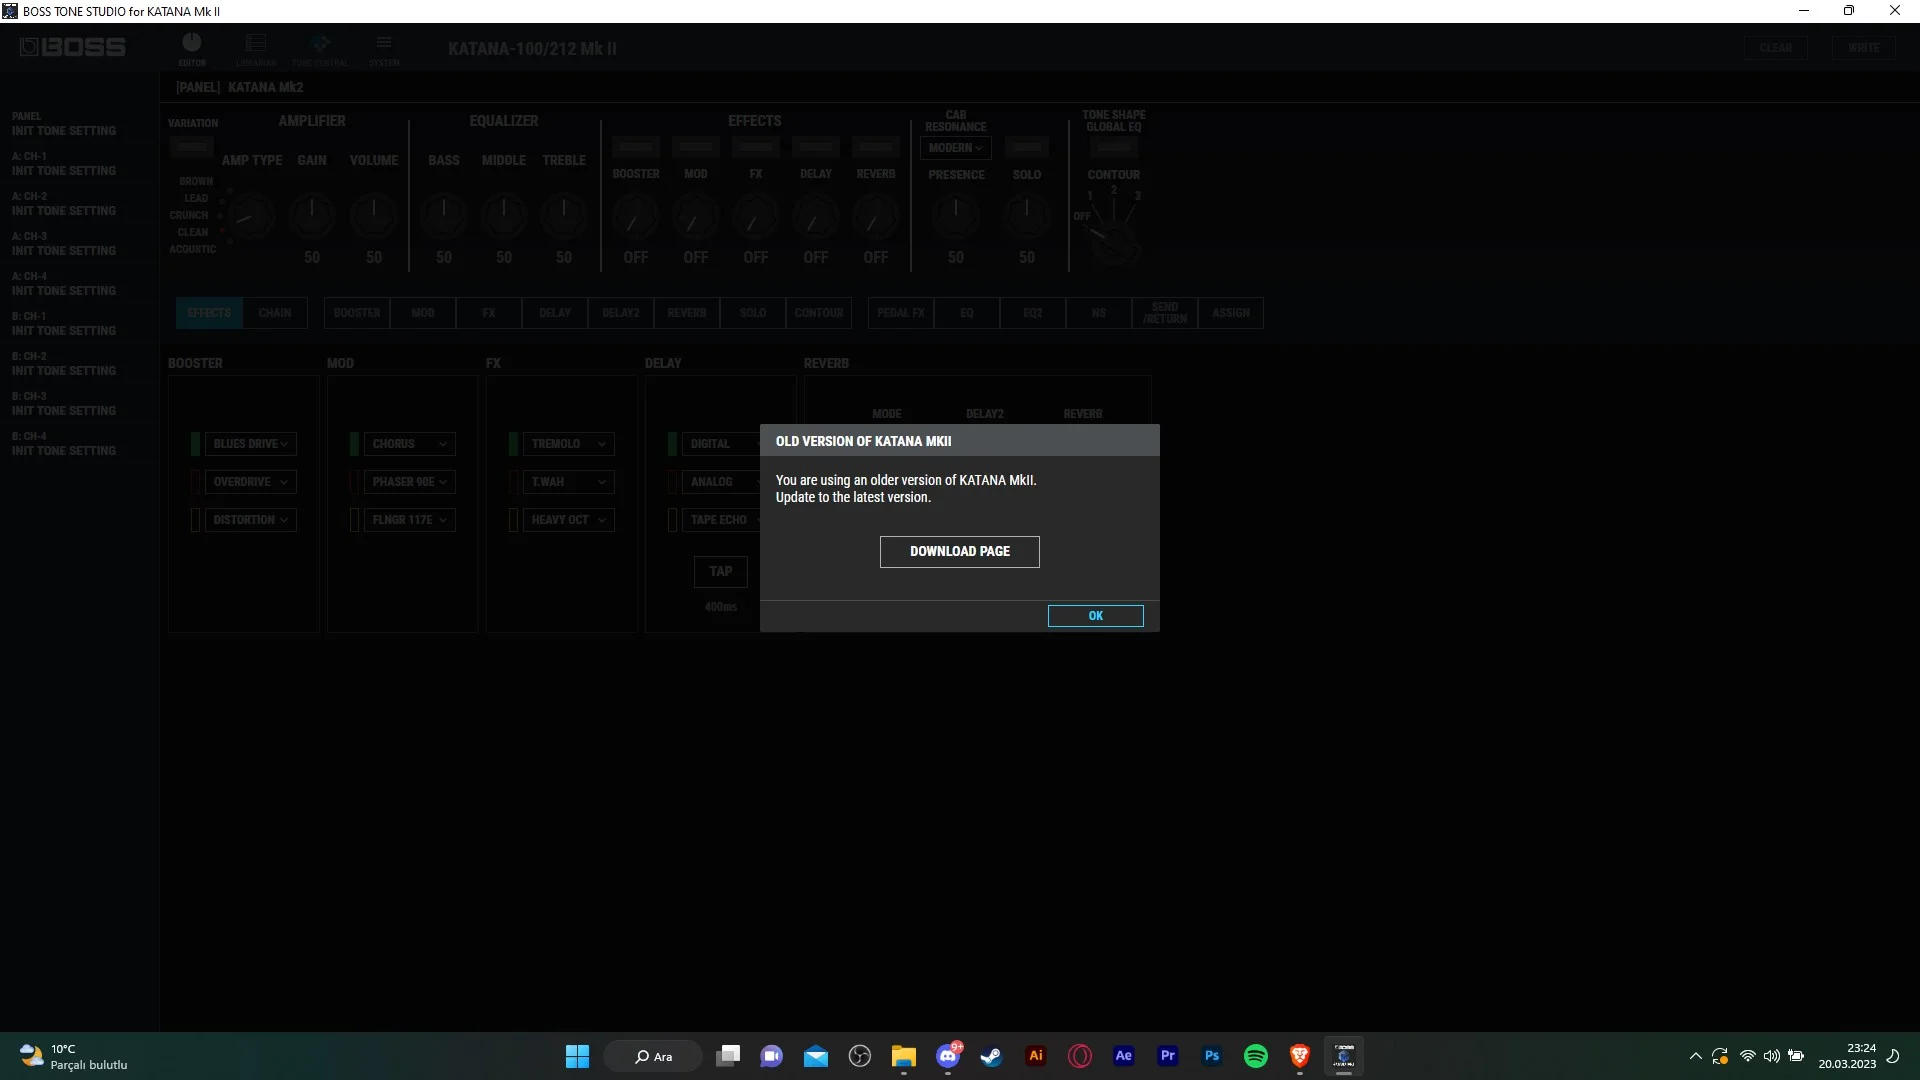Screen dimensions: 1920x1080
Task: Open the Phaser 90E mod dropdown
Action: pyautogui.click(x=409, y=482)
